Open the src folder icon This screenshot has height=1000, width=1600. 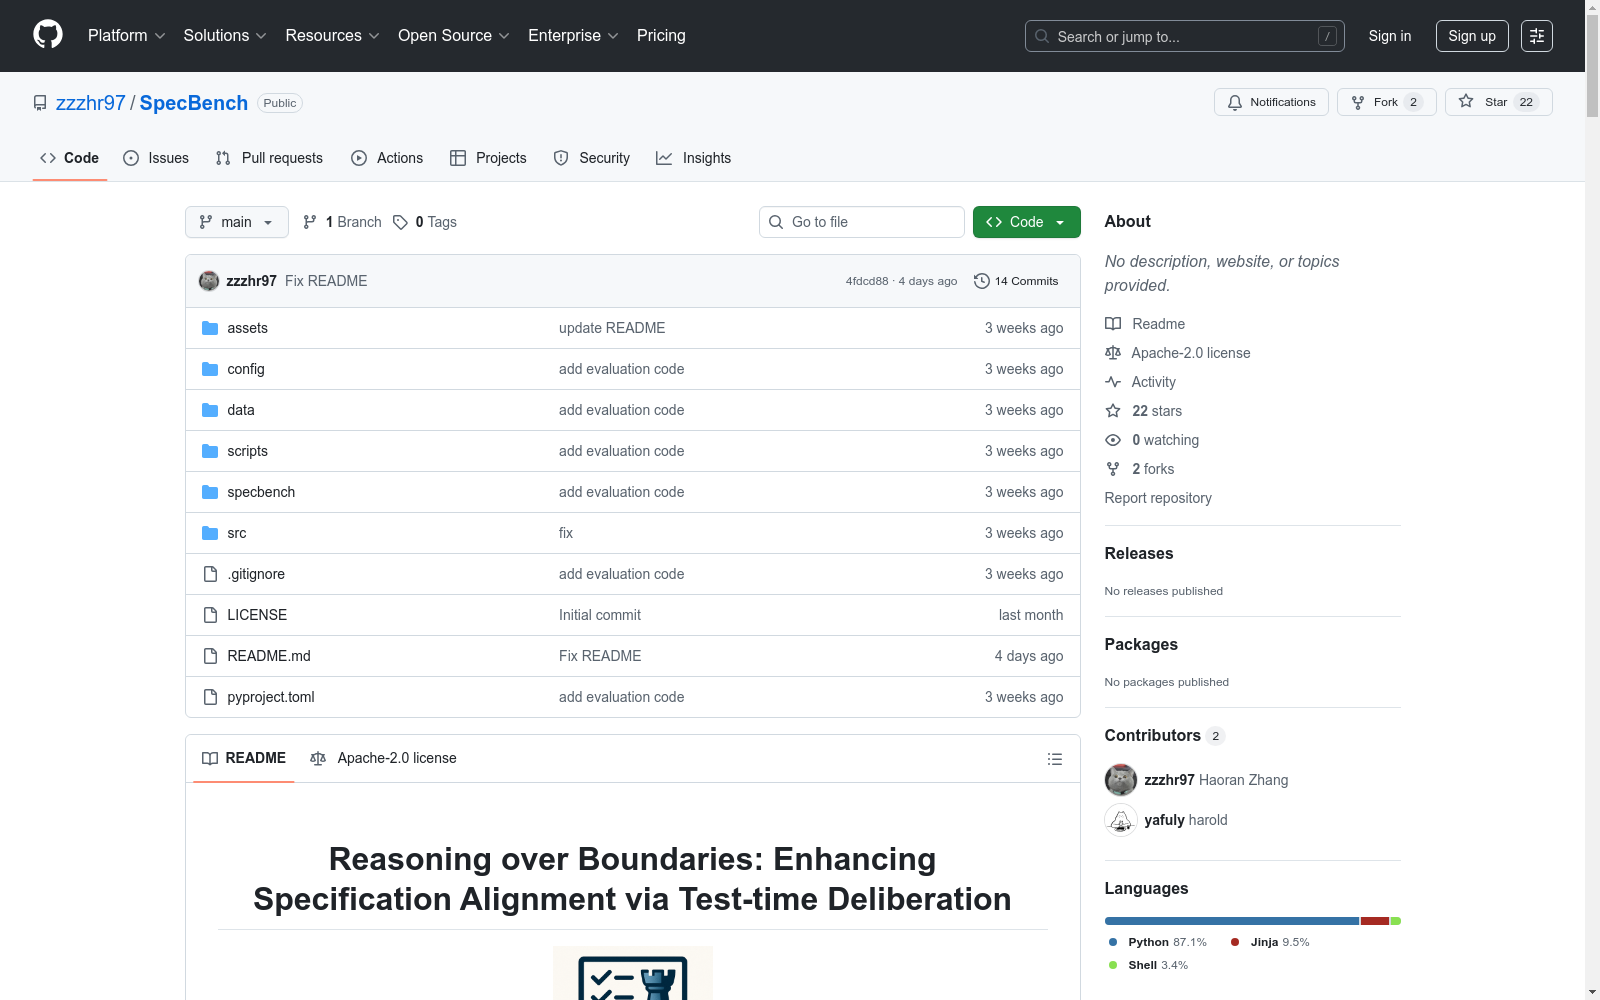pos(210,533)
